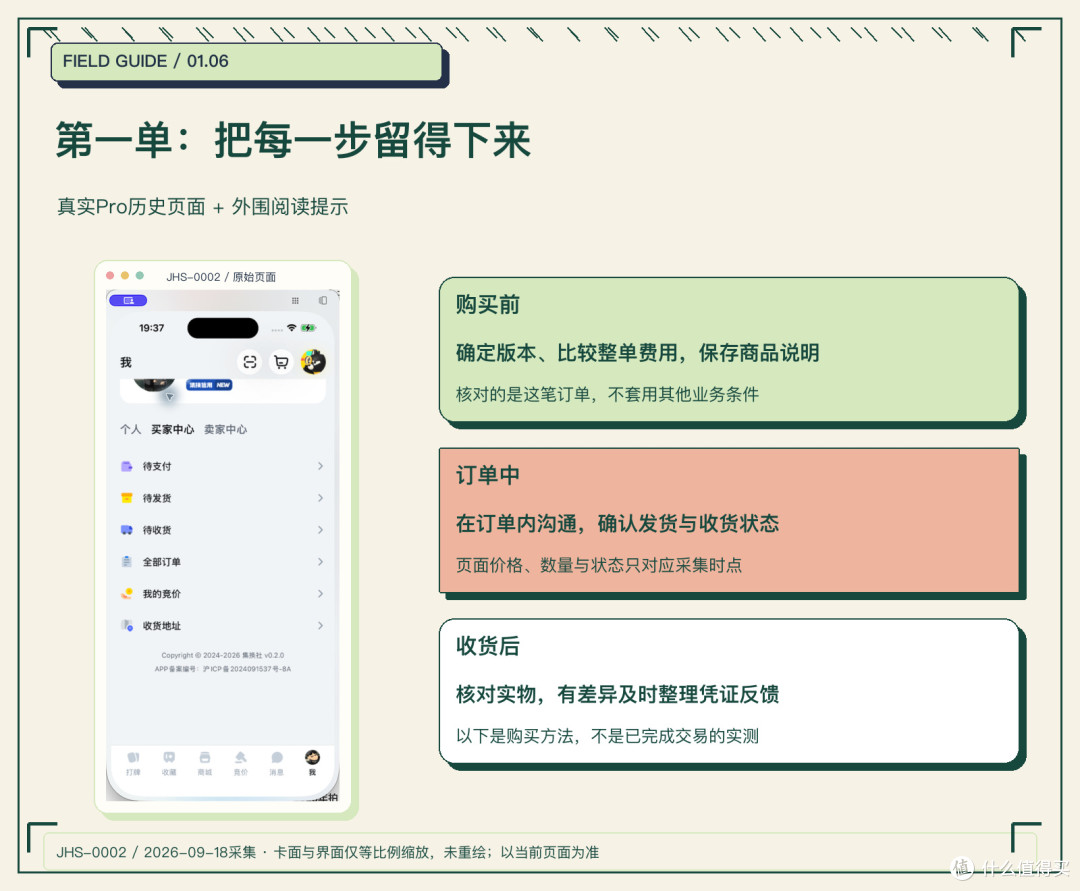The image size is (1080, 891).
Task: Open the 消息 tab in the bottom bar
Action: tap(276, 763)
